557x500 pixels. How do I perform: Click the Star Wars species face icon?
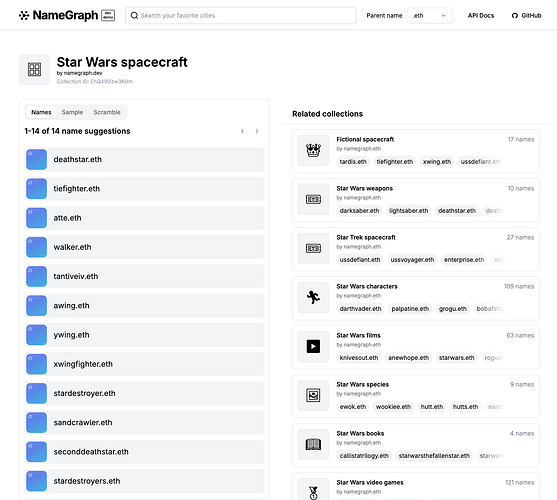[313, 396]
